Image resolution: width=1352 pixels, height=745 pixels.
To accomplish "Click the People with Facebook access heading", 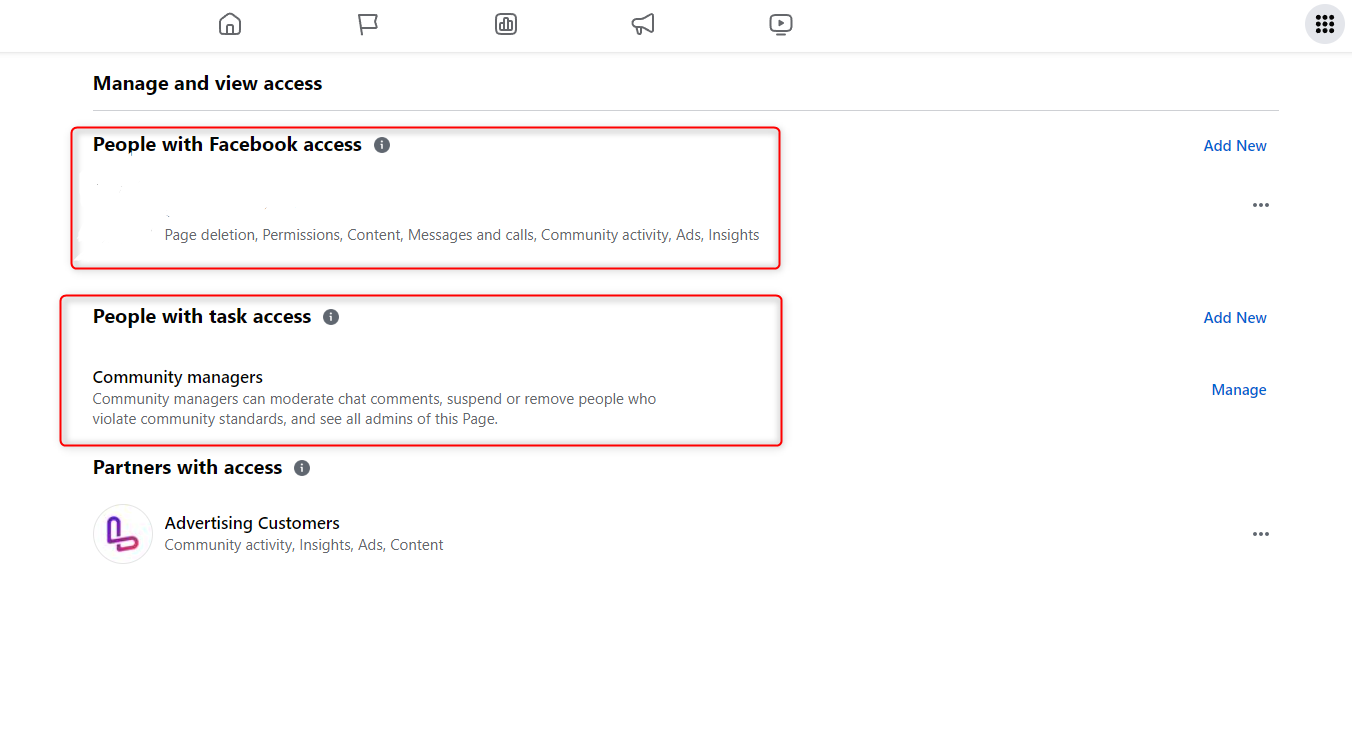I will point(227,145).
